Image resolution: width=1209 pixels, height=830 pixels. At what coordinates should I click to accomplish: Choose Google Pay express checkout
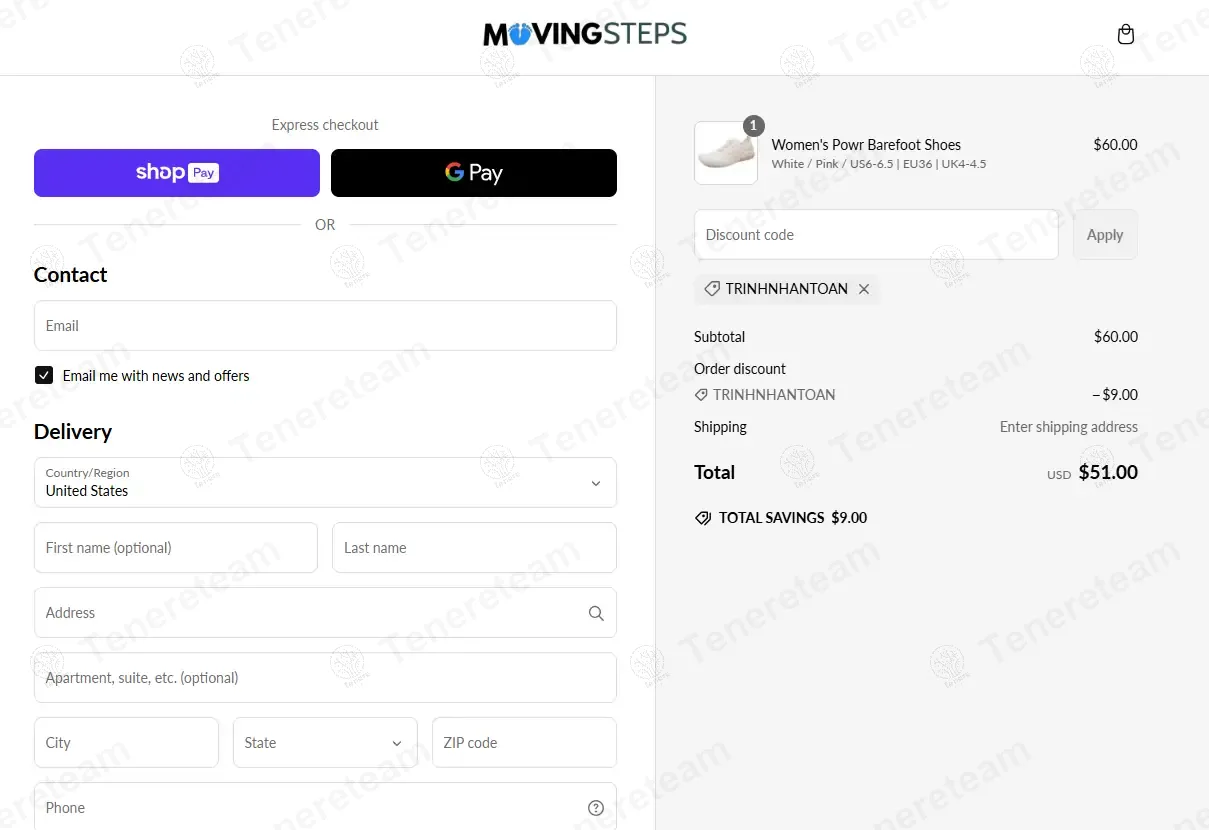474,173
